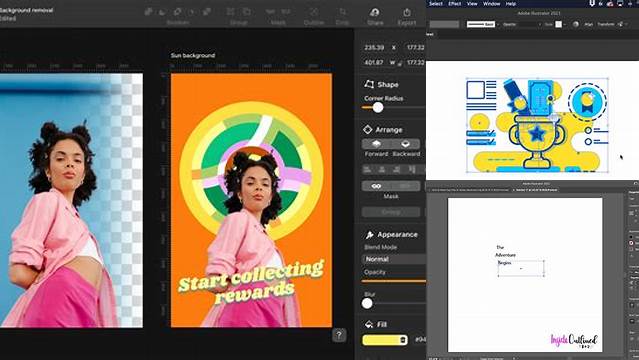Click the Share icon in the editor toolbar
Viewport: 639px width, 360px height.
375,13
